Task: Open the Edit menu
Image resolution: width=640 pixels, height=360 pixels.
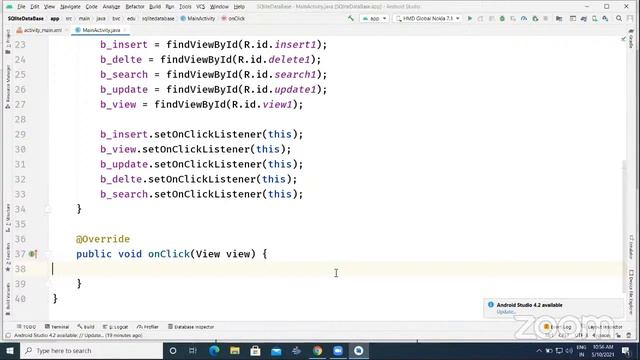Action: coord(35,7)
